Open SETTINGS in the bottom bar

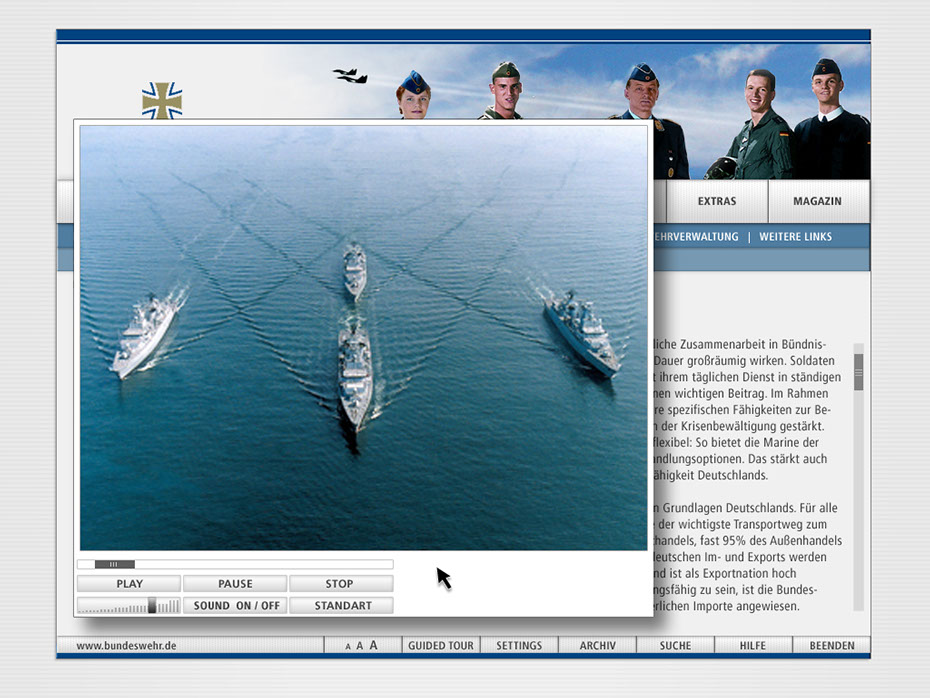tap(519, 646)
